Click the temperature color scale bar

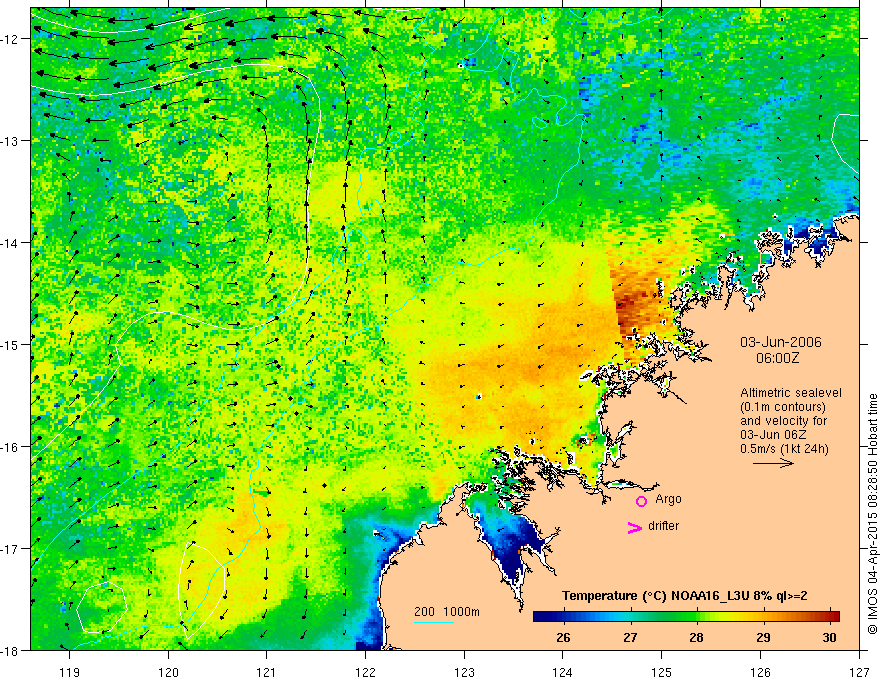686,616
